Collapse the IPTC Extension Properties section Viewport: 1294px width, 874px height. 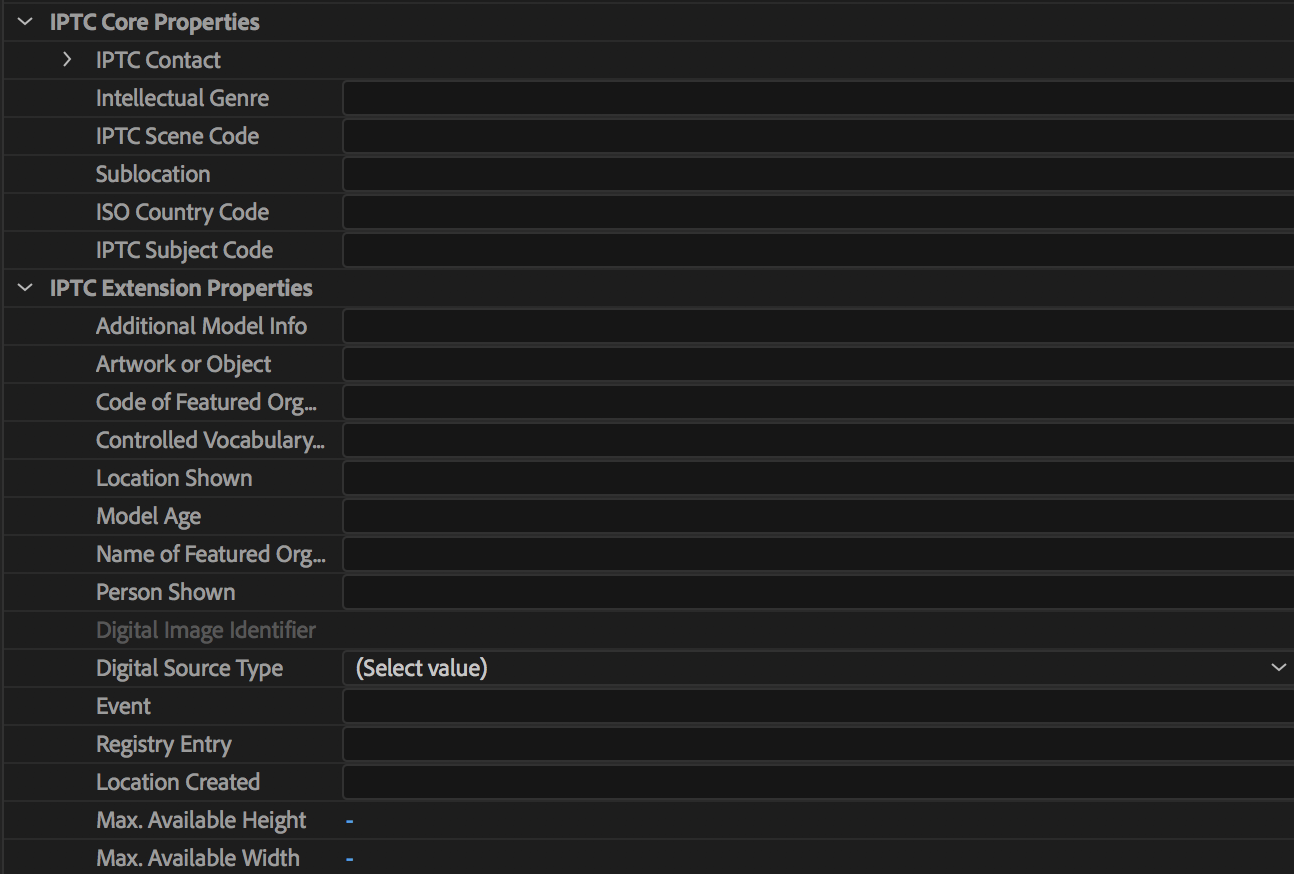[x=24, y=287]
